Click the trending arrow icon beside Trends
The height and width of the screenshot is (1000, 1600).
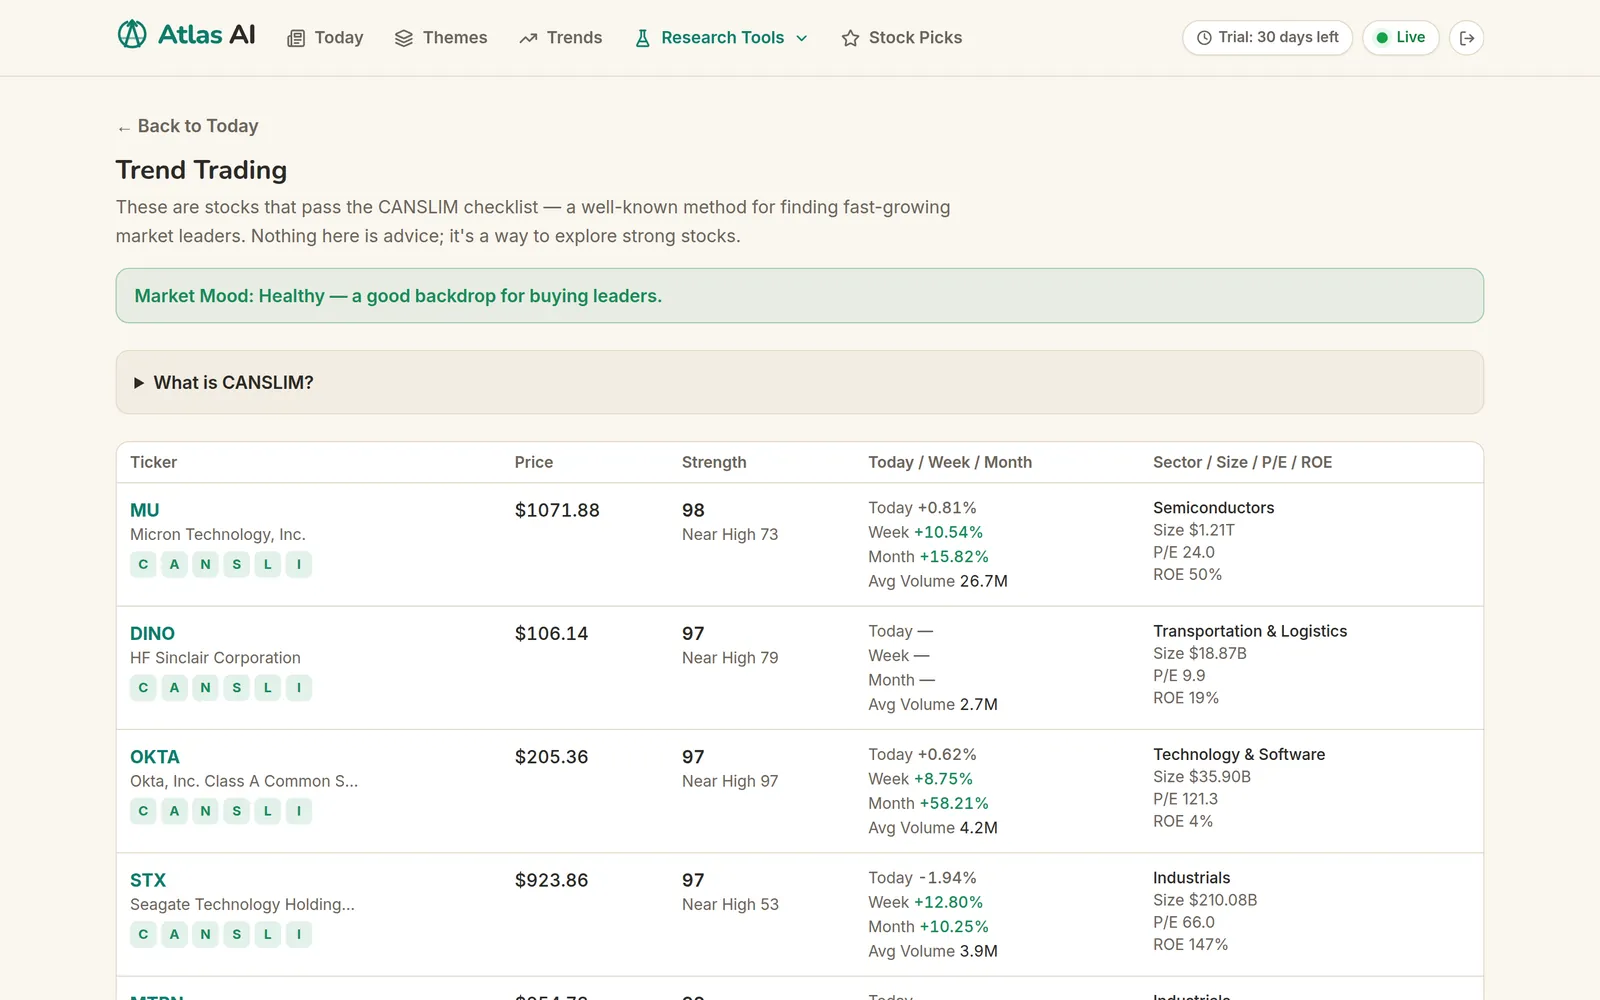(528, 38)
